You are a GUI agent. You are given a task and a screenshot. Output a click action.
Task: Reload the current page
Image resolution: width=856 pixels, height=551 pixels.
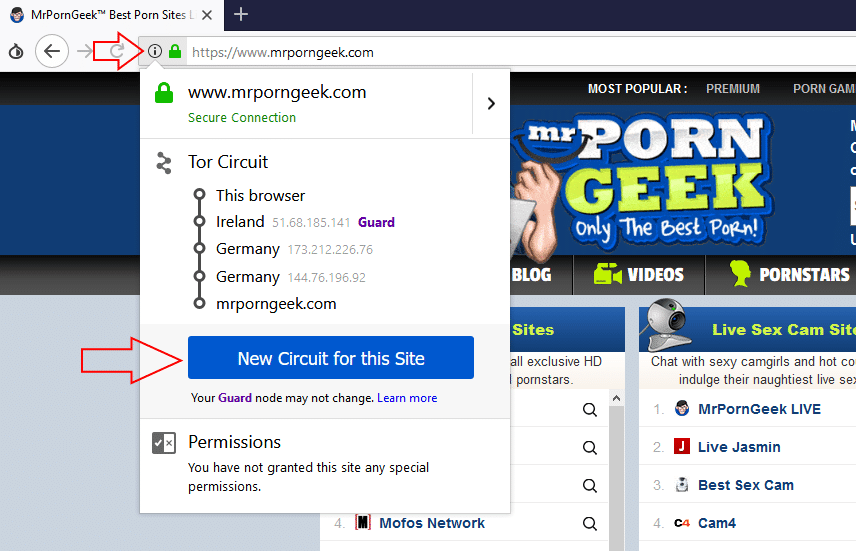(117, 52)
